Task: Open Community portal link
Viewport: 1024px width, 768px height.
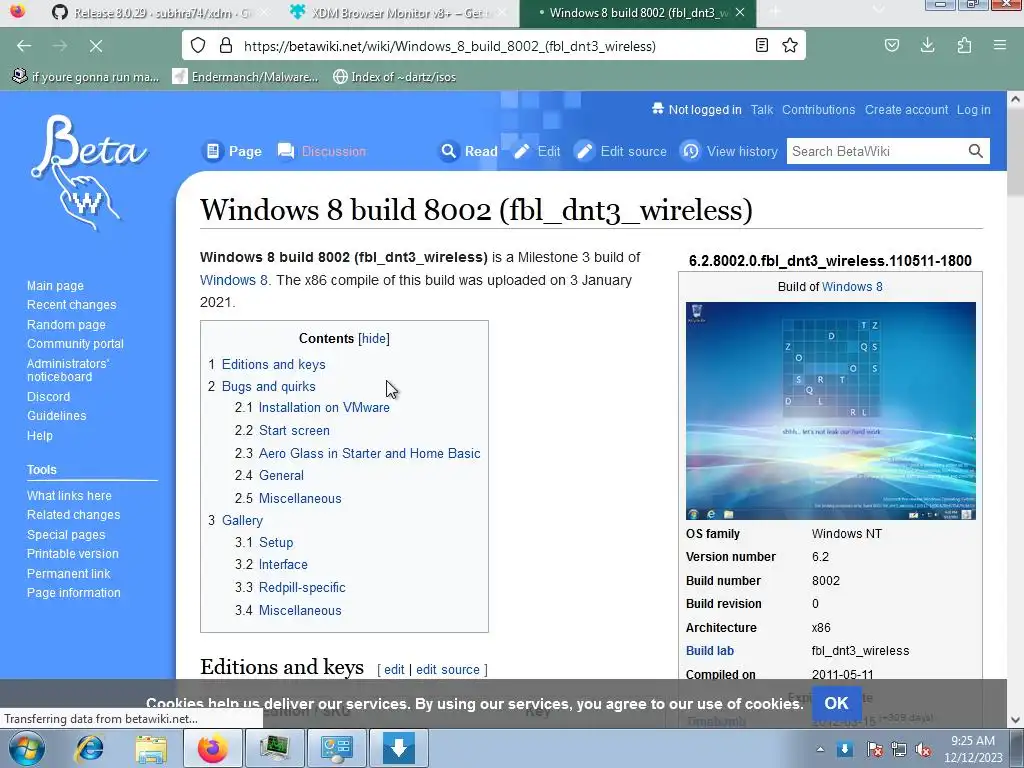Action: click(75, 344)
